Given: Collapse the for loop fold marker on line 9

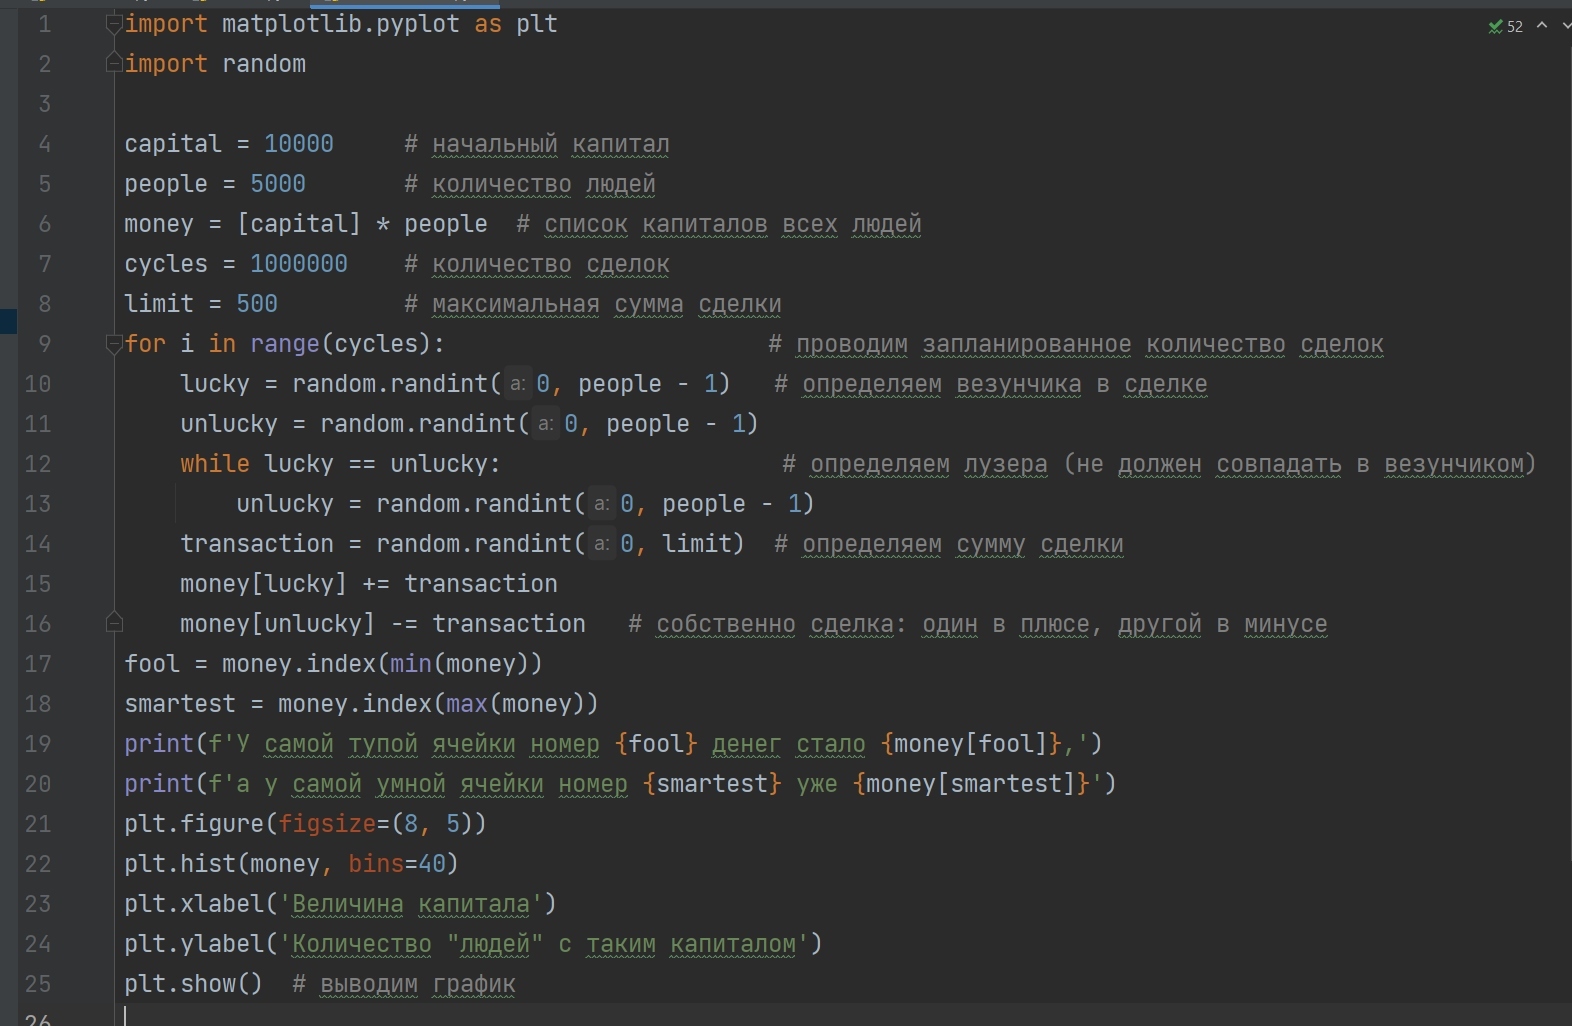Looking at the screenshot, I should pos(114,344).
